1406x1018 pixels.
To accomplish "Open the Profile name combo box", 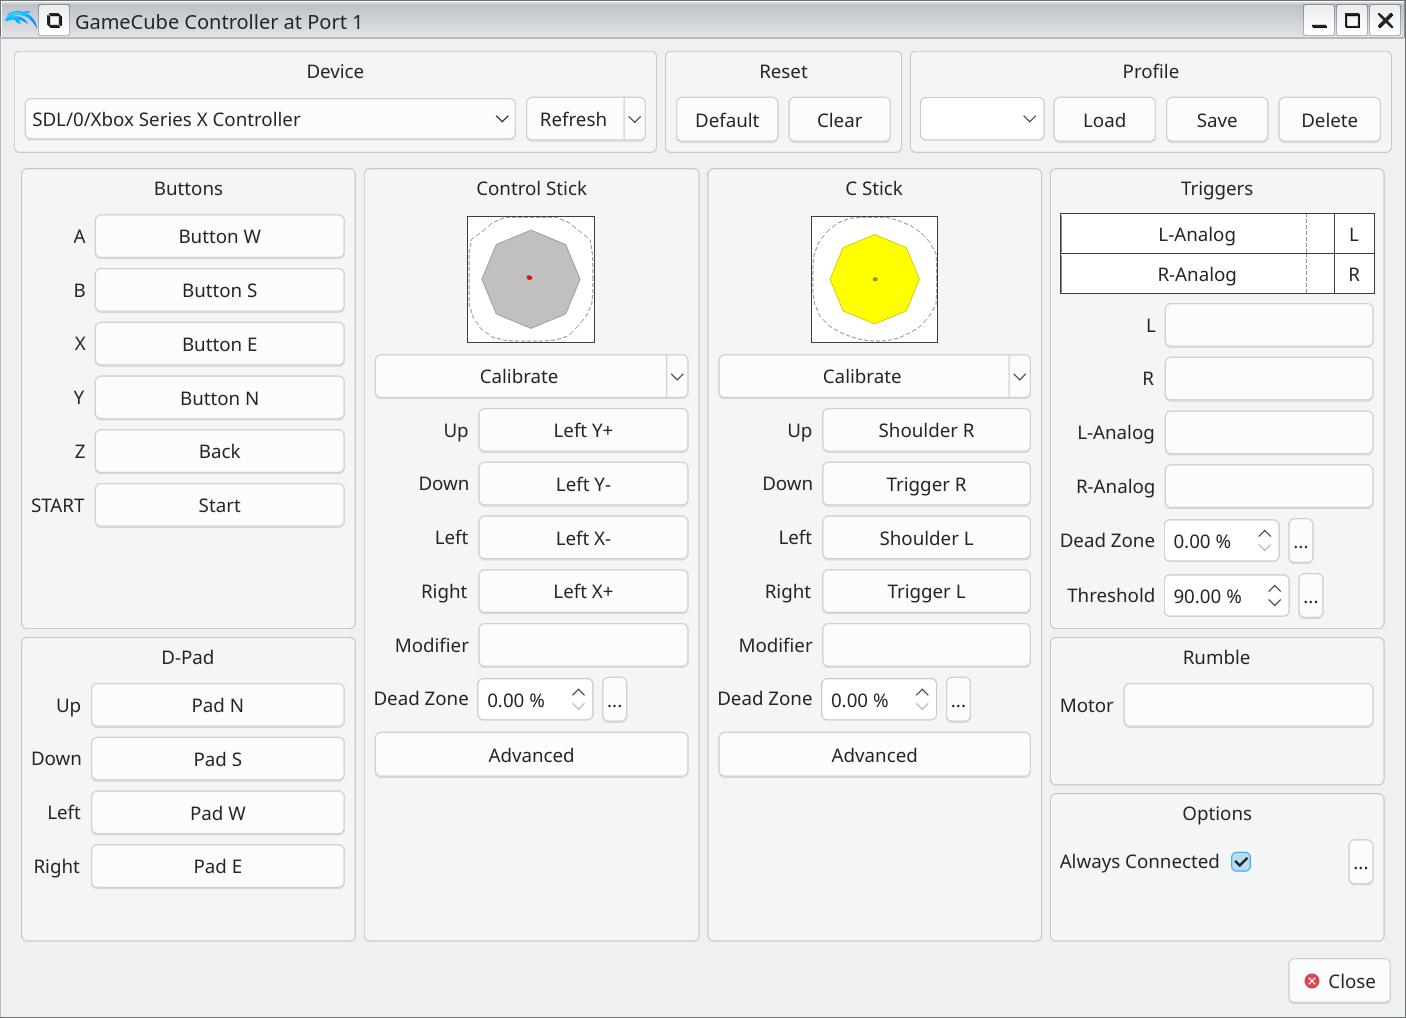I will [982, 119].
